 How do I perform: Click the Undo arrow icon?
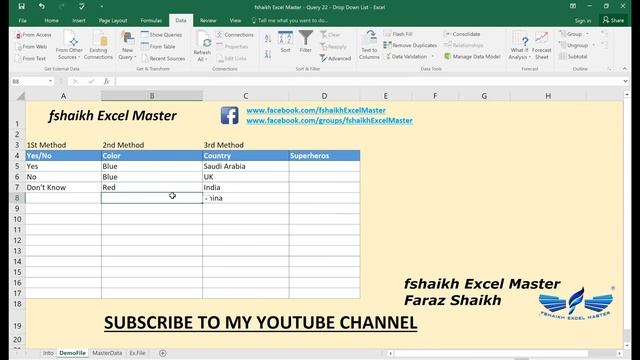(42, 6)
